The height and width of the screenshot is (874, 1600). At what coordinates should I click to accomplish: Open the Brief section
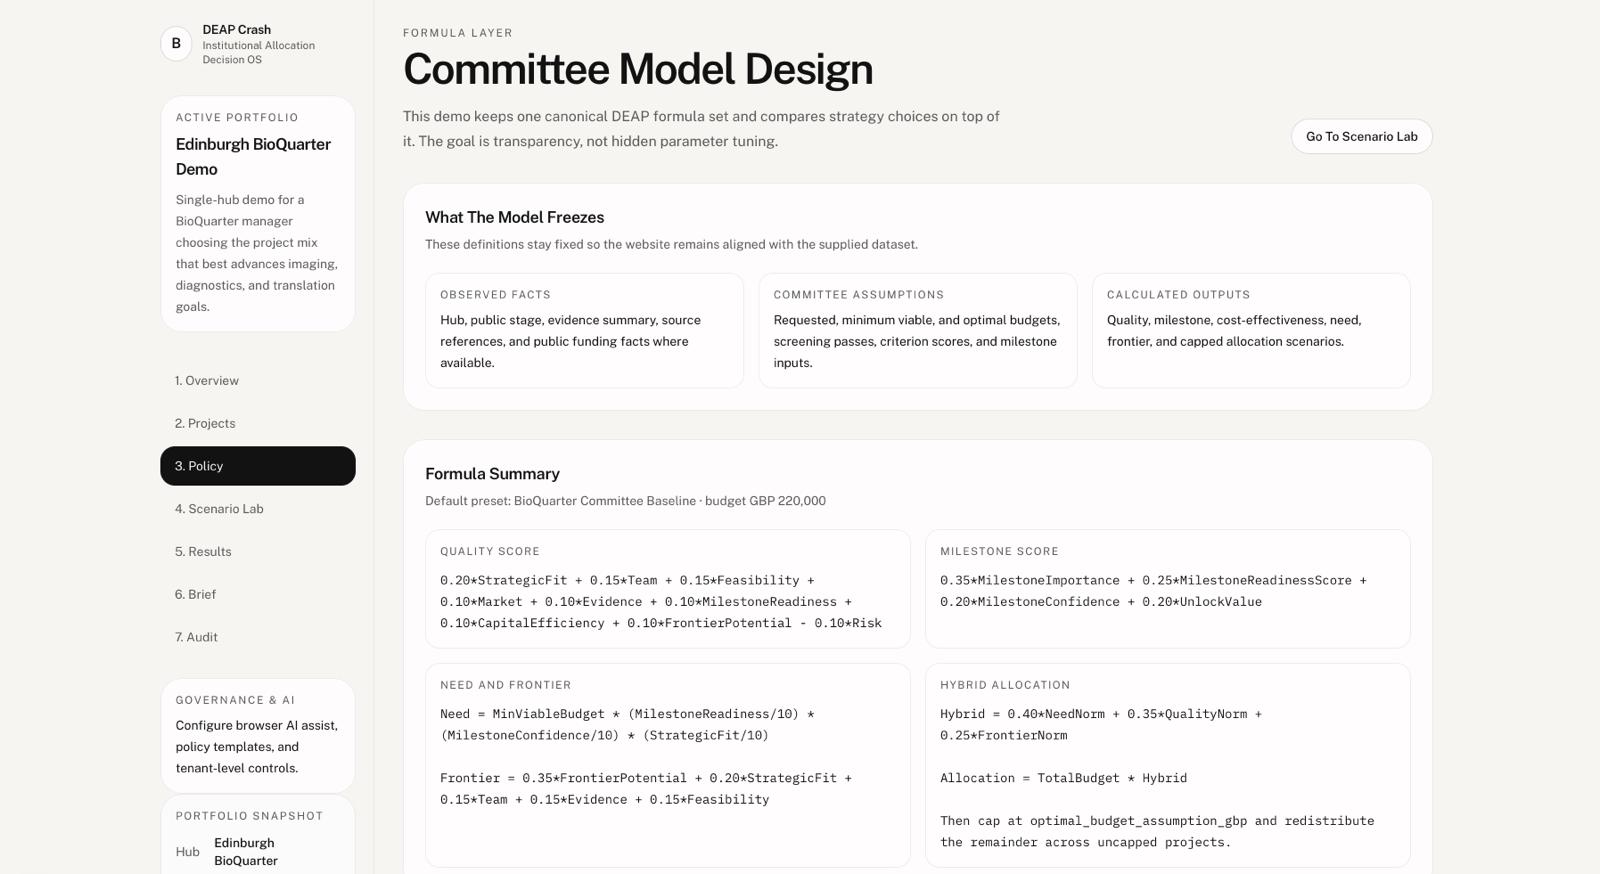tap(195, 595)
